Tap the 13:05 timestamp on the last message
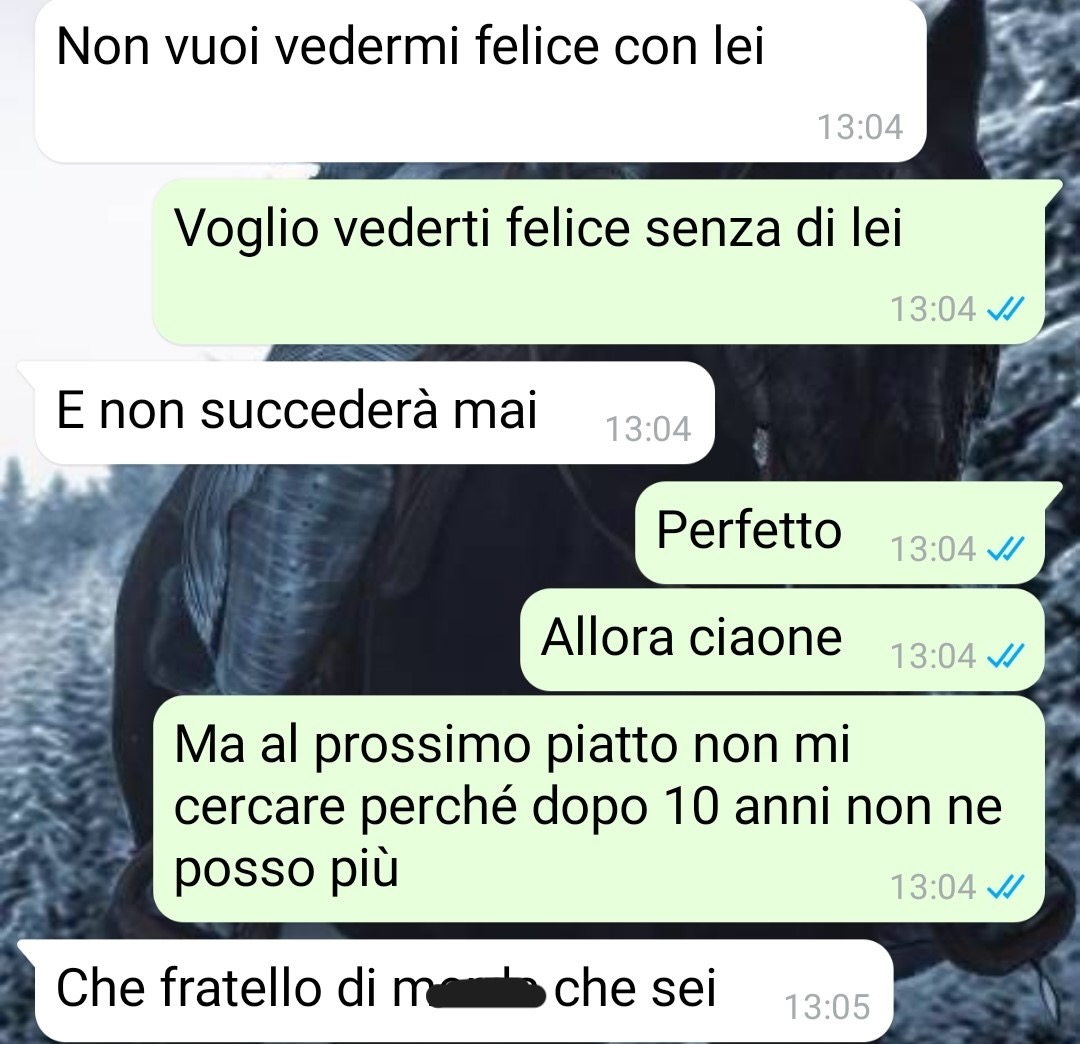Screen dimensions: 1080x1044 [827, 1008]
